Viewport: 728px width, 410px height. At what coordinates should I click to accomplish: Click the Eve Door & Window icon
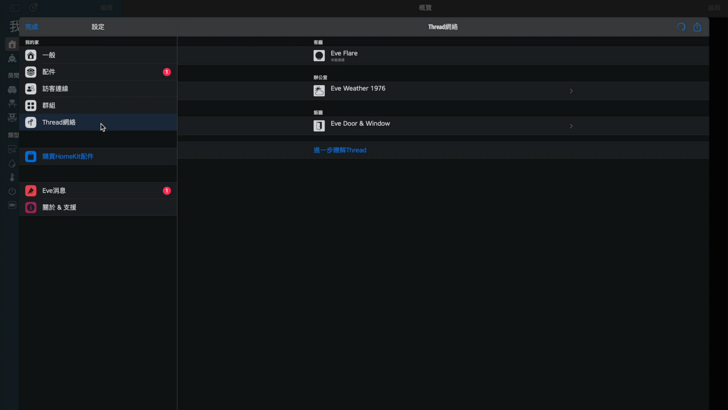[319, 126]
